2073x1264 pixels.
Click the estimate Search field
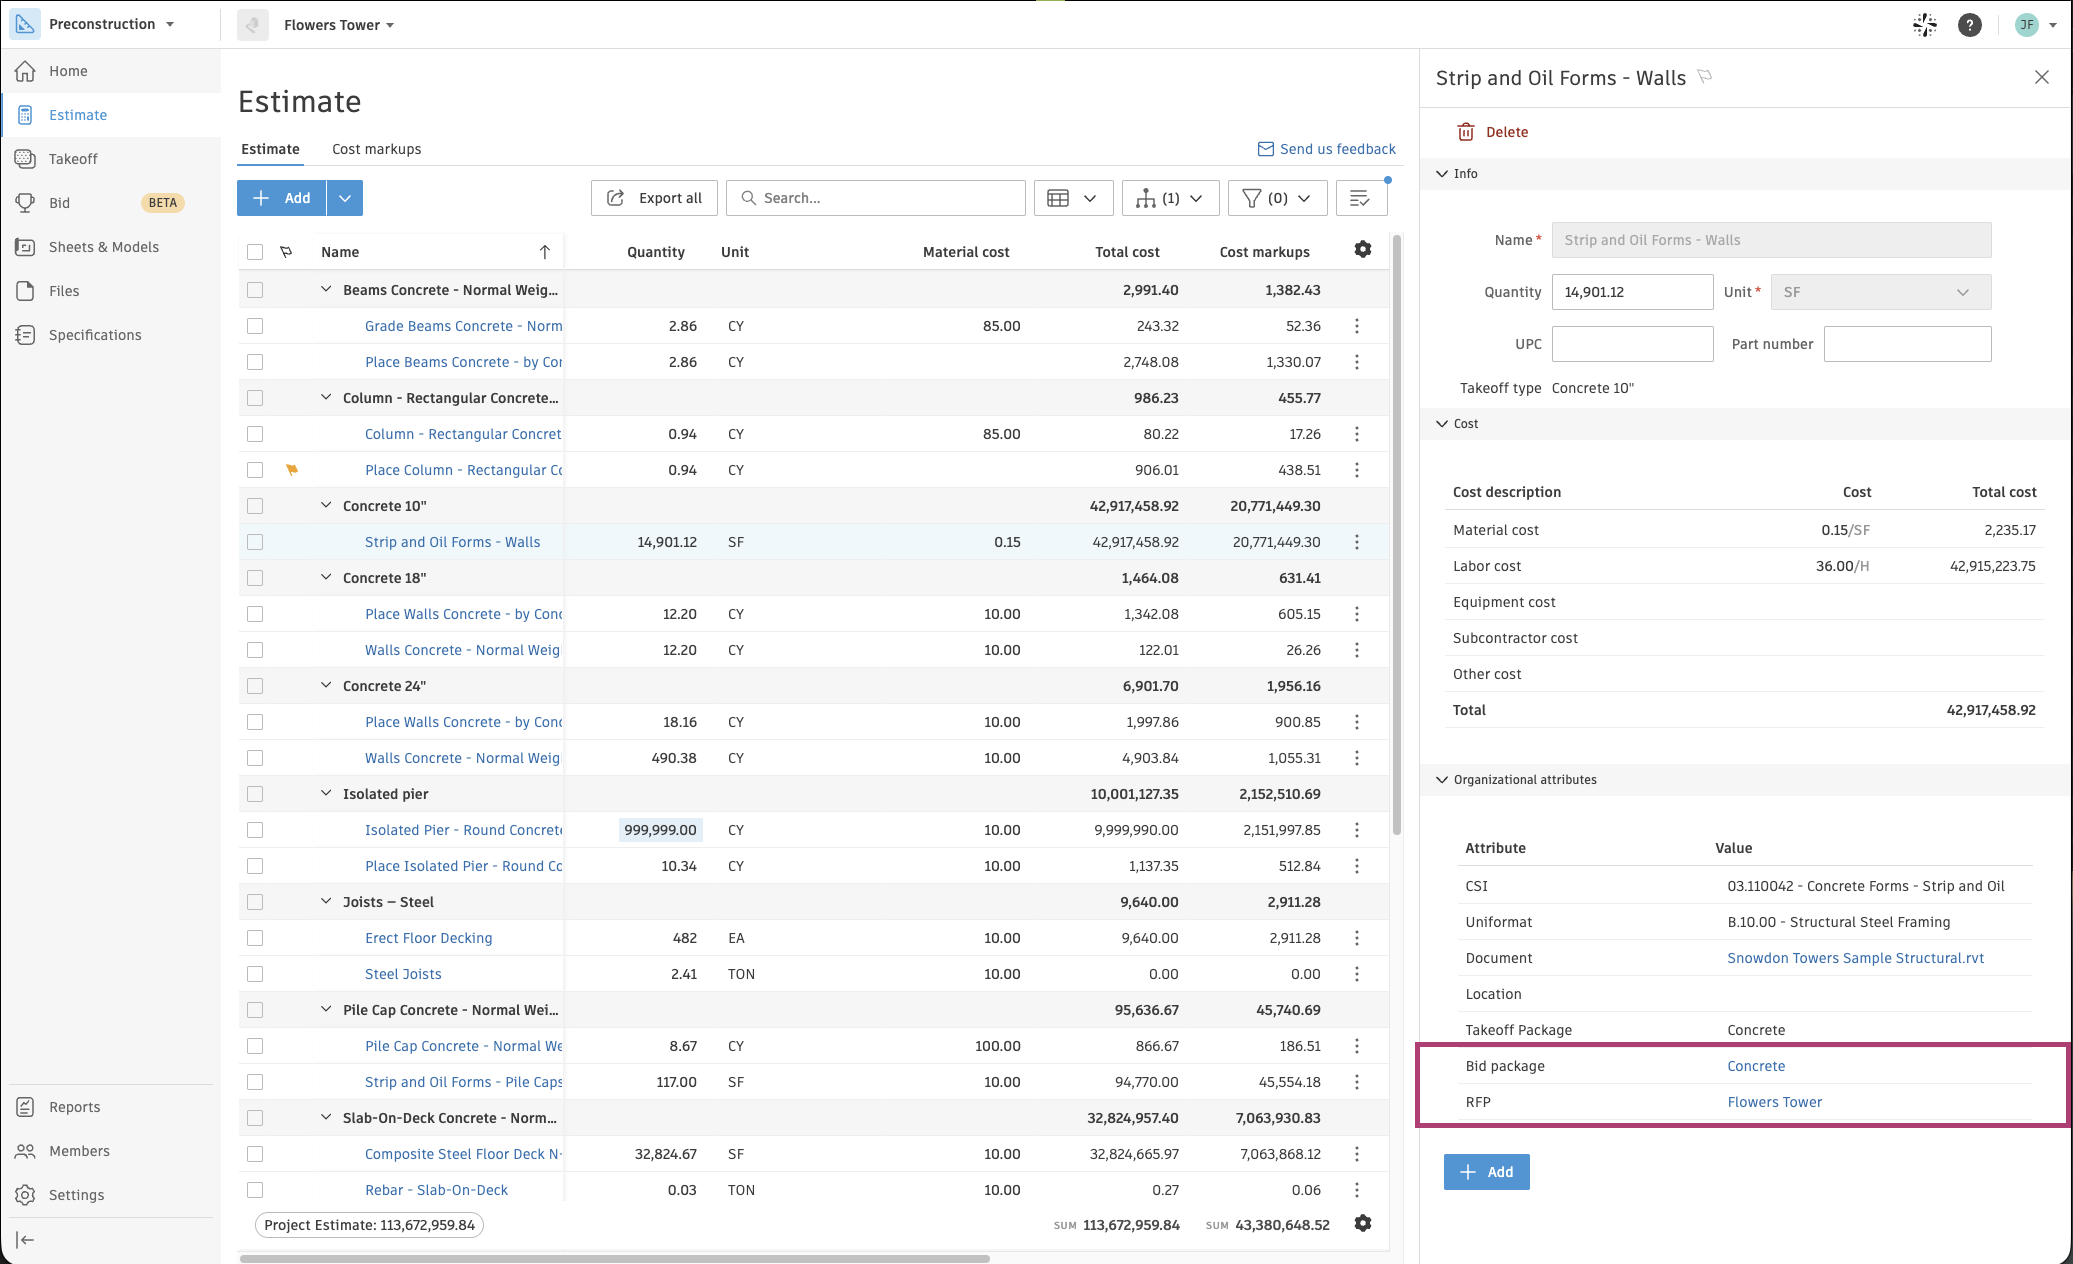pyautogui.click(x=876, y=198)
